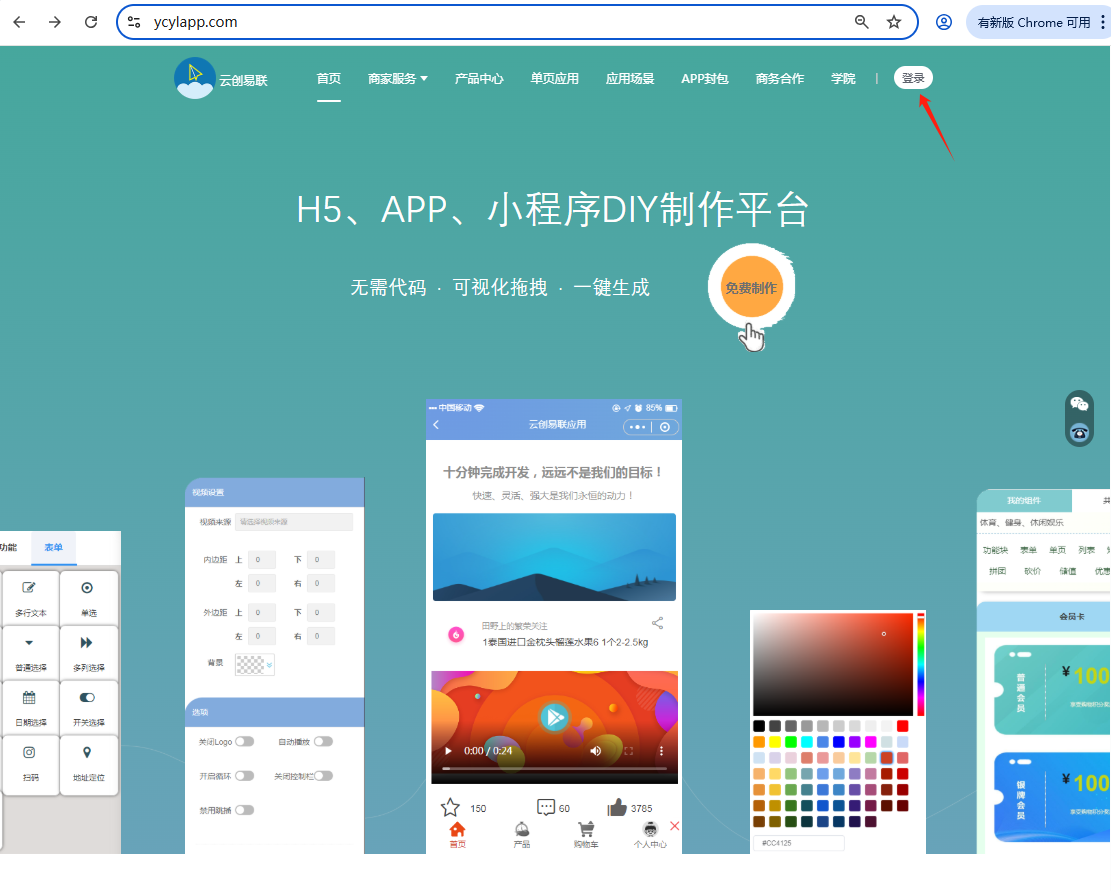
Task: Click the orange 免费制作 button
Action: (x=750, y=288)
